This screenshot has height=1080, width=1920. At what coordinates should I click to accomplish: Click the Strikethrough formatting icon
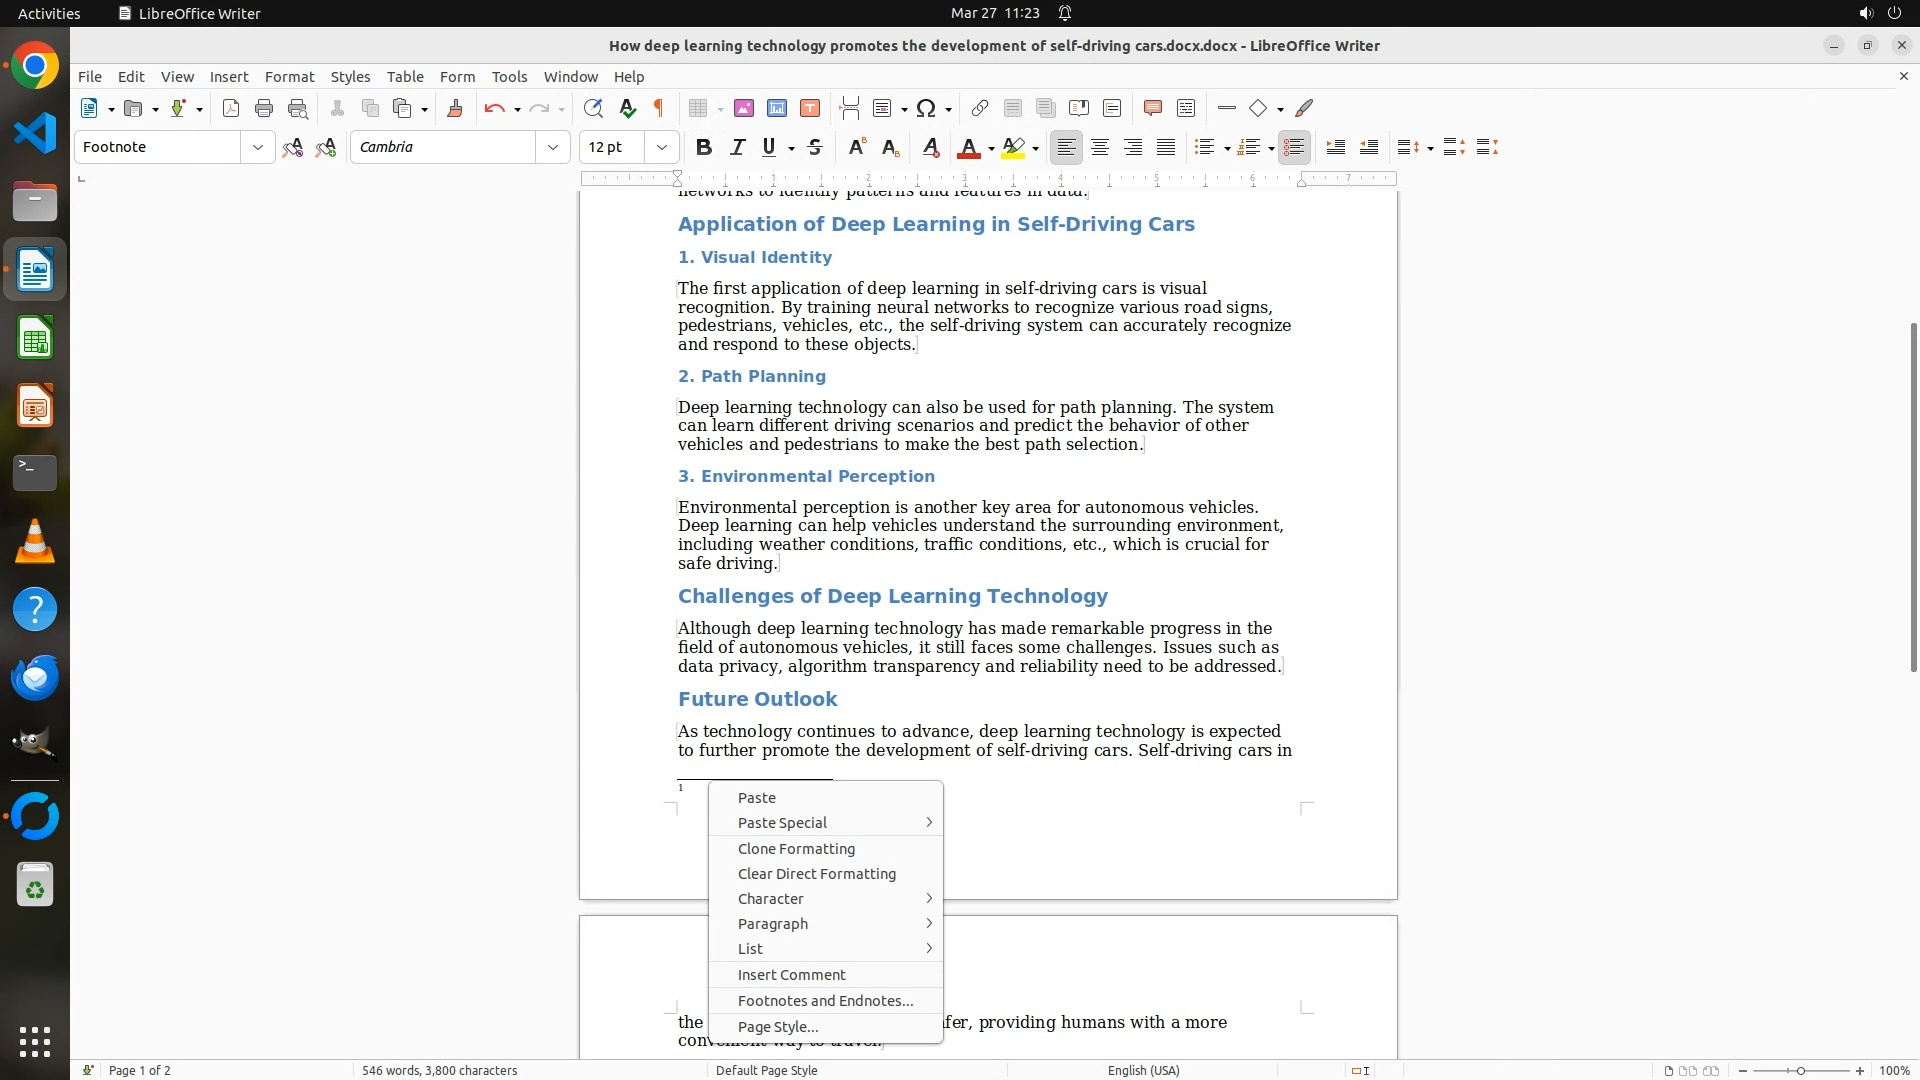tap(815, 148)
